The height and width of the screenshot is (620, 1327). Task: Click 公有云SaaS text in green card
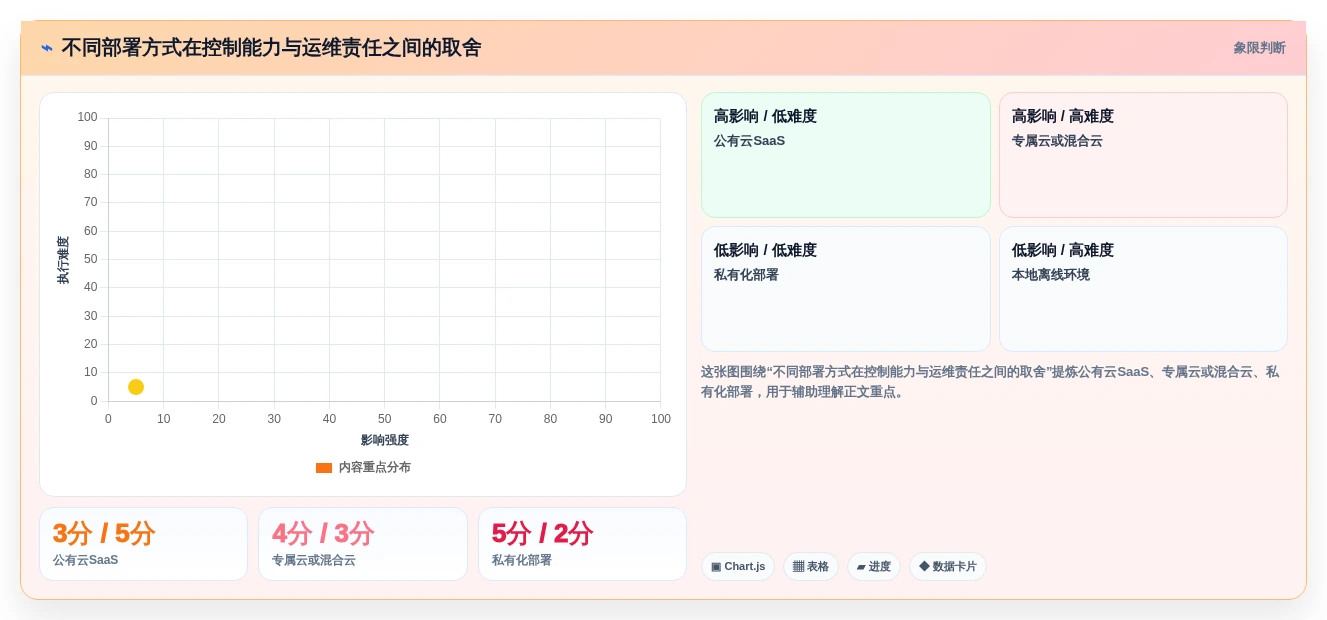click(749, 141)
